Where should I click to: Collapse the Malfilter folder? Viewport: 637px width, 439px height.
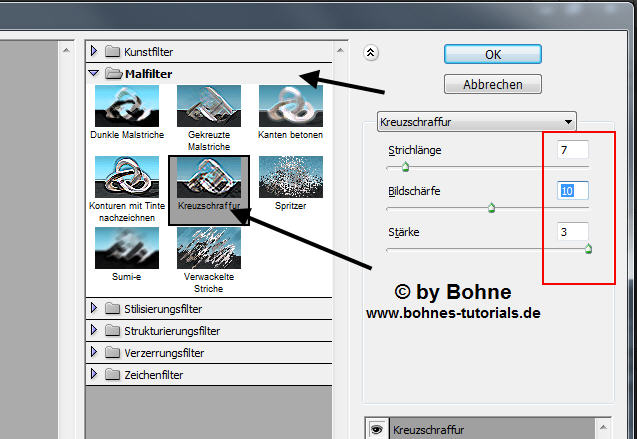[95, 73]
